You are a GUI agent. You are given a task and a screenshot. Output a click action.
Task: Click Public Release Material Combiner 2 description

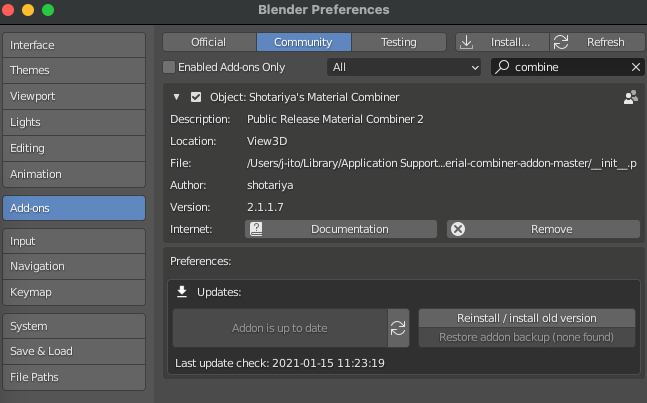pos(335,119)
